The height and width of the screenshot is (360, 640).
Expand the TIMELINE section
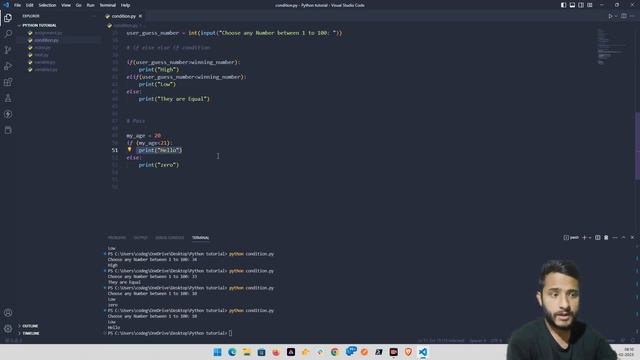(31, 333)
